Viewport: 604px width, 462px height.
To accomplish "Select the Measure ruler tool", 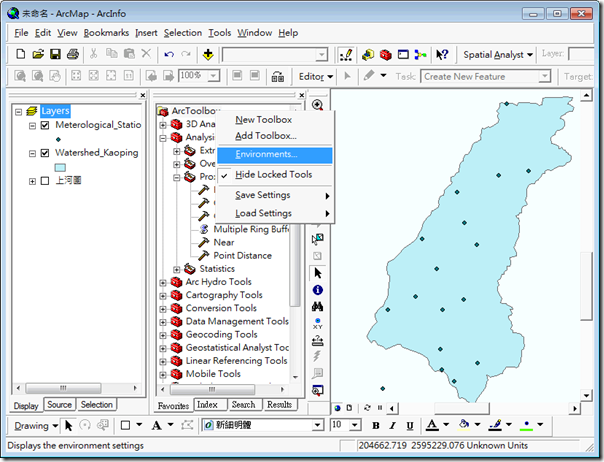I will [317, 340].
